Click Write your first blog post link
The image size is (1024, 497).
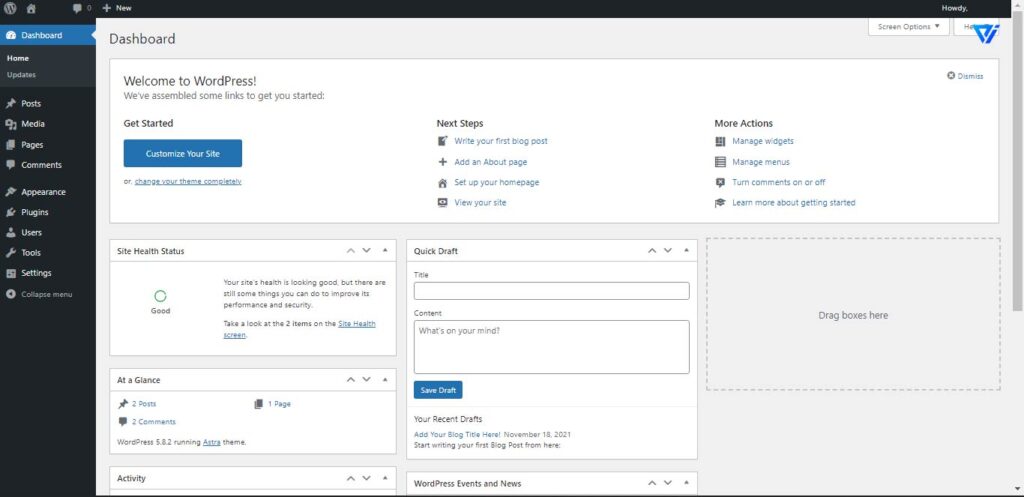point(501,141)
